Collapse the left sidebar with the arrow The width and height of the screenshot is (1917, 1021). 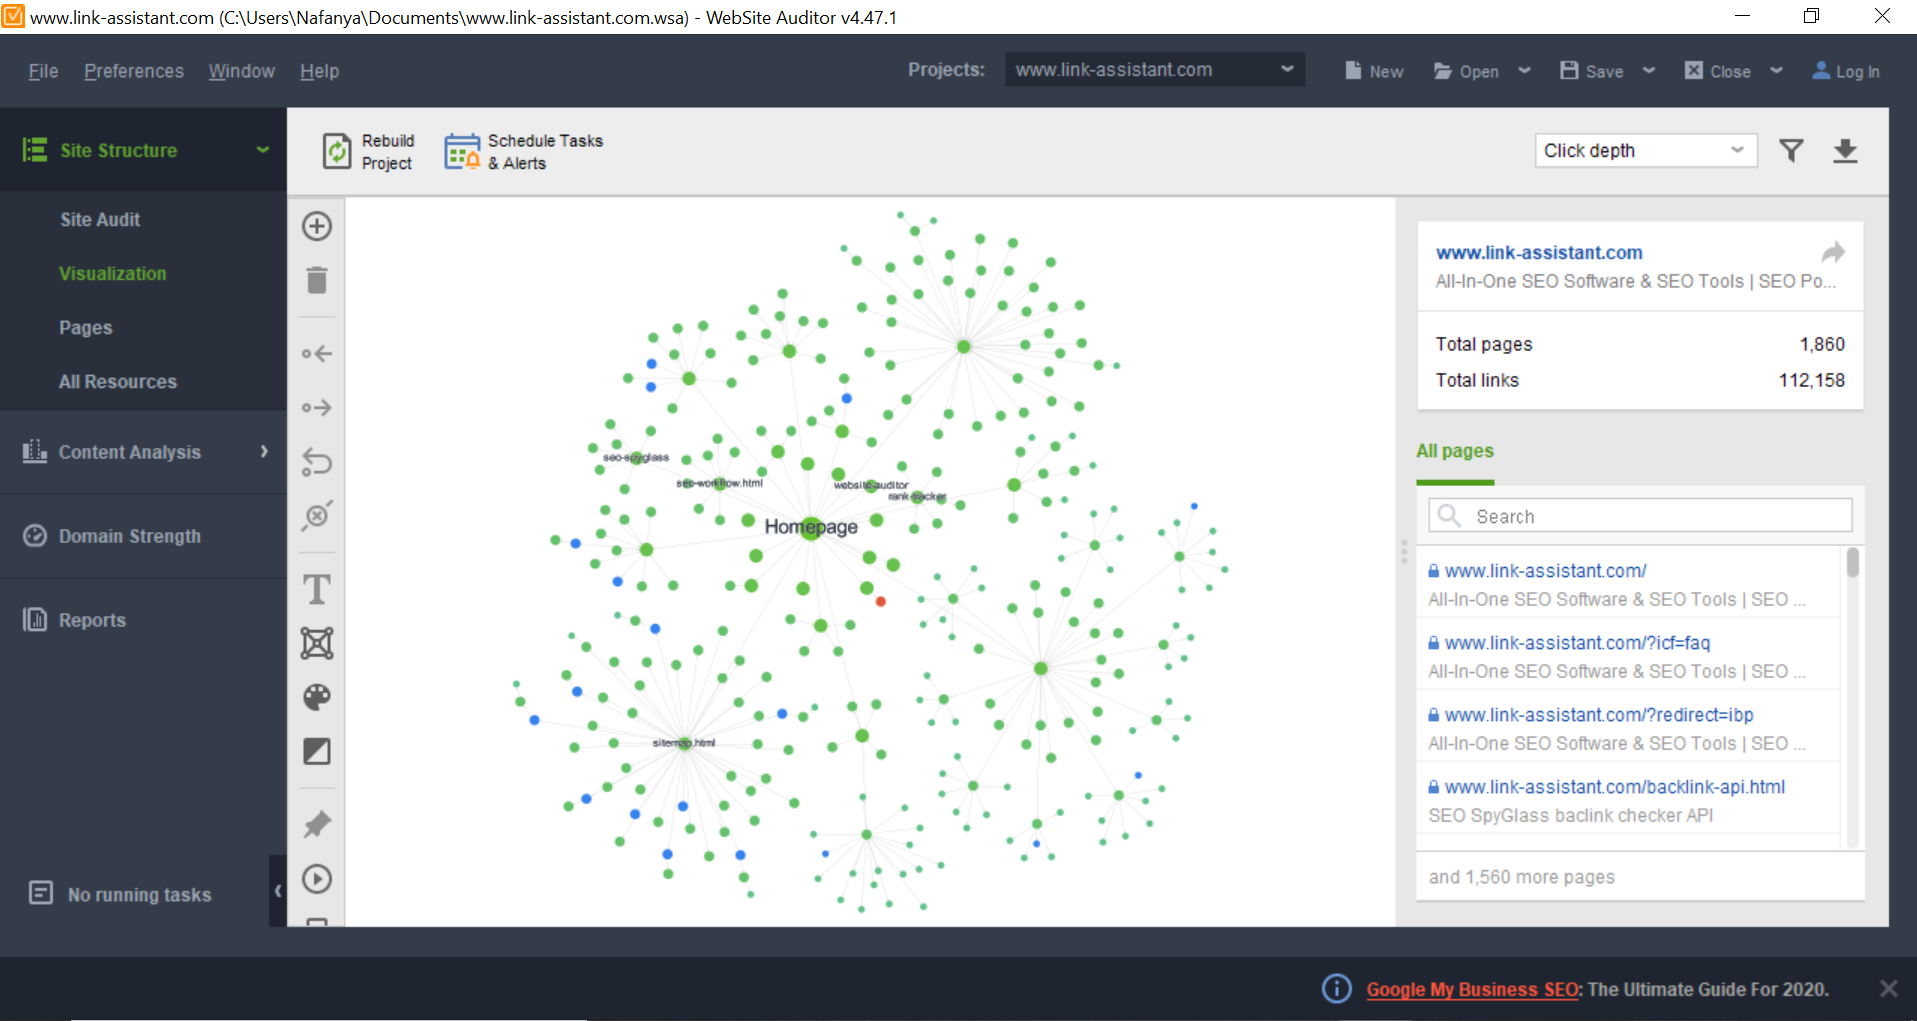[x=277, y=890]
